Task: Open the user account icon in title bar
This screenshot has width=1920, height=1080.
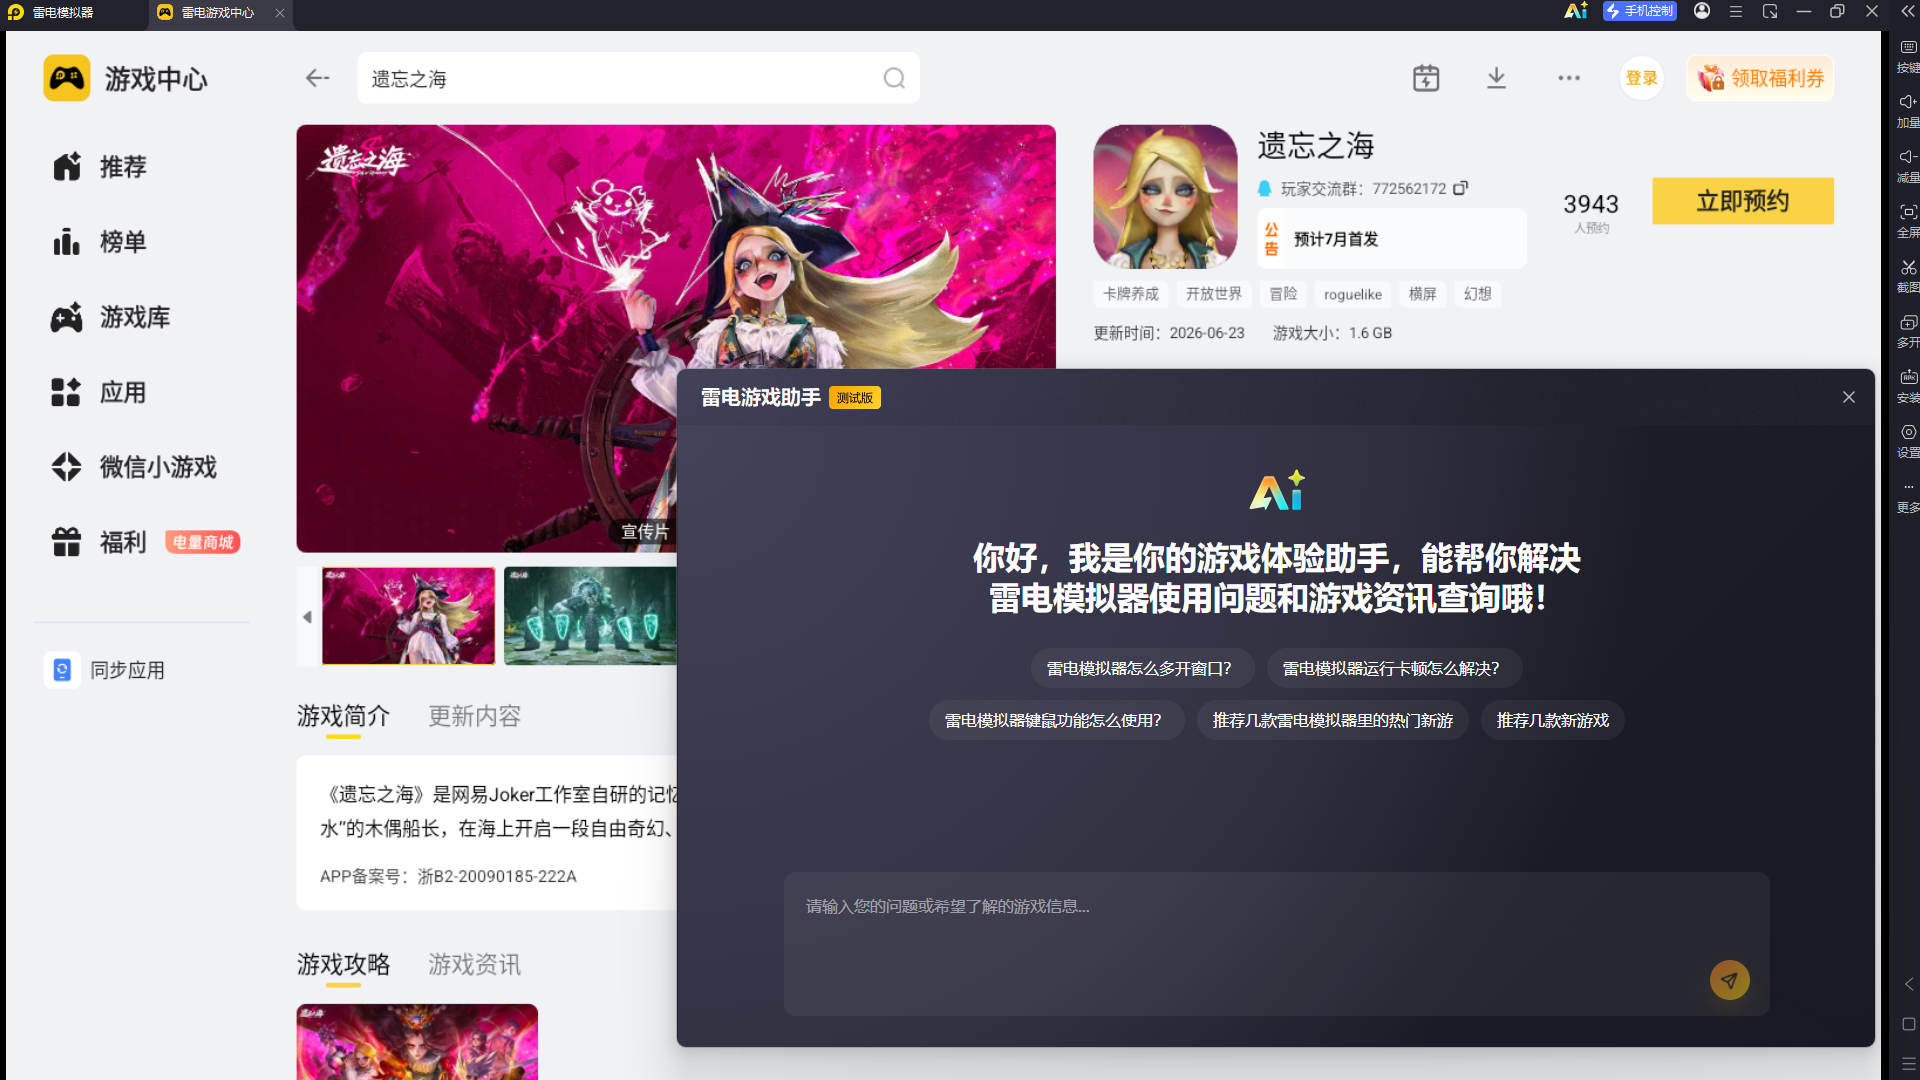Action: tap(1702, 11)
